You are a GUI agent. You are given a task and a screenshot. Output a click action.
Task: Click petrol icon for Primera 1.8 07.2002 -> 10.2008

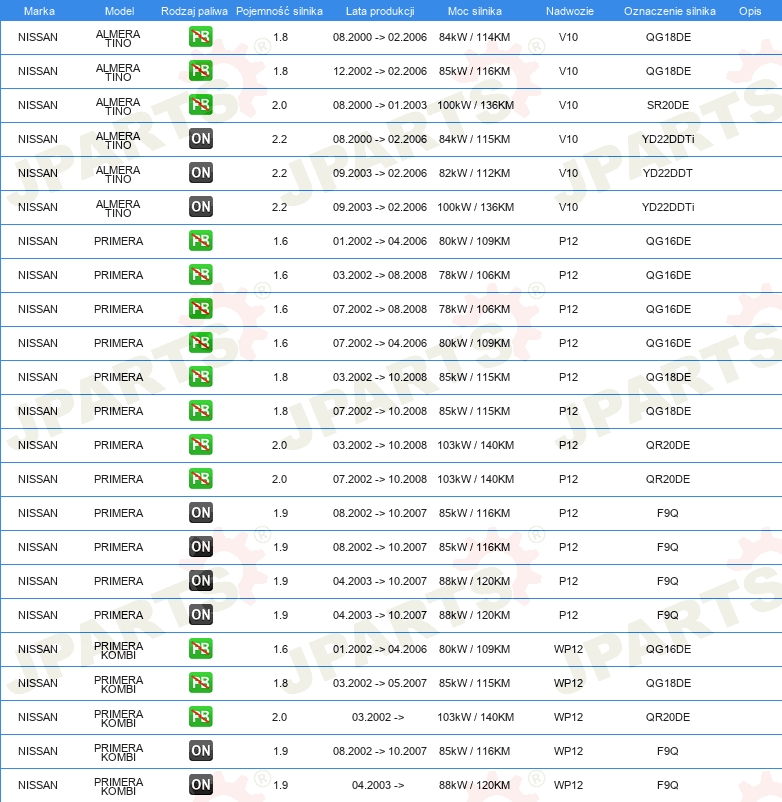[200, 411]
